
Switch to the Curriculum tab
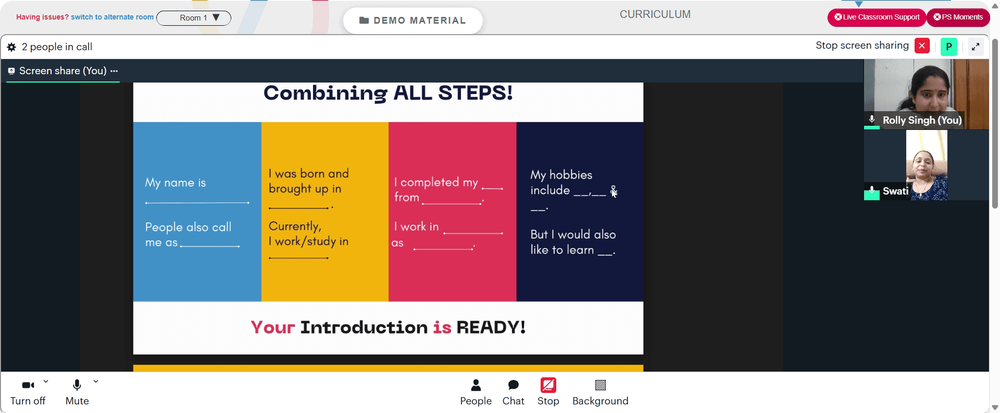click(x=655, y=14)
